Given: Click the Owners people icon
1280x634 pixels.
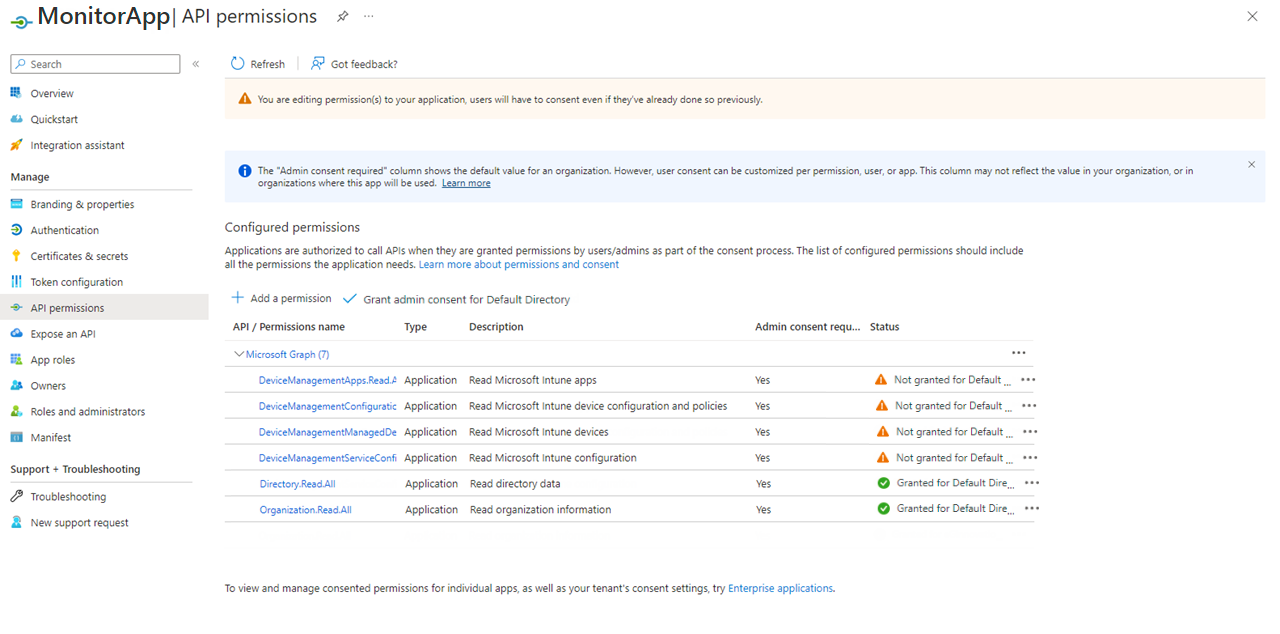Looking at the screenshot, I should pyautogui.click(x=16, y=386).
